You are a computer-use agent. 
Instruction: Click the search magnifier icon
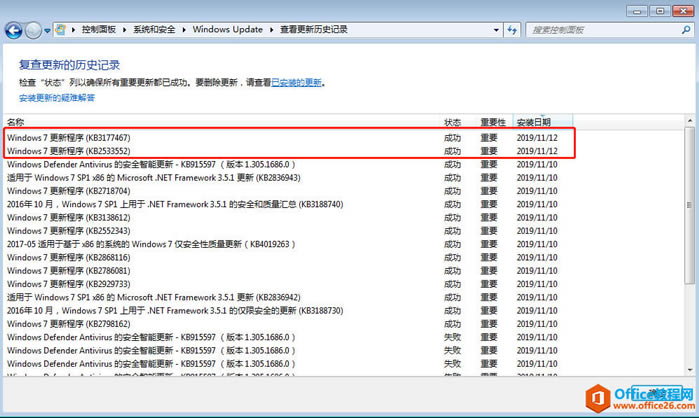(686, 30)
